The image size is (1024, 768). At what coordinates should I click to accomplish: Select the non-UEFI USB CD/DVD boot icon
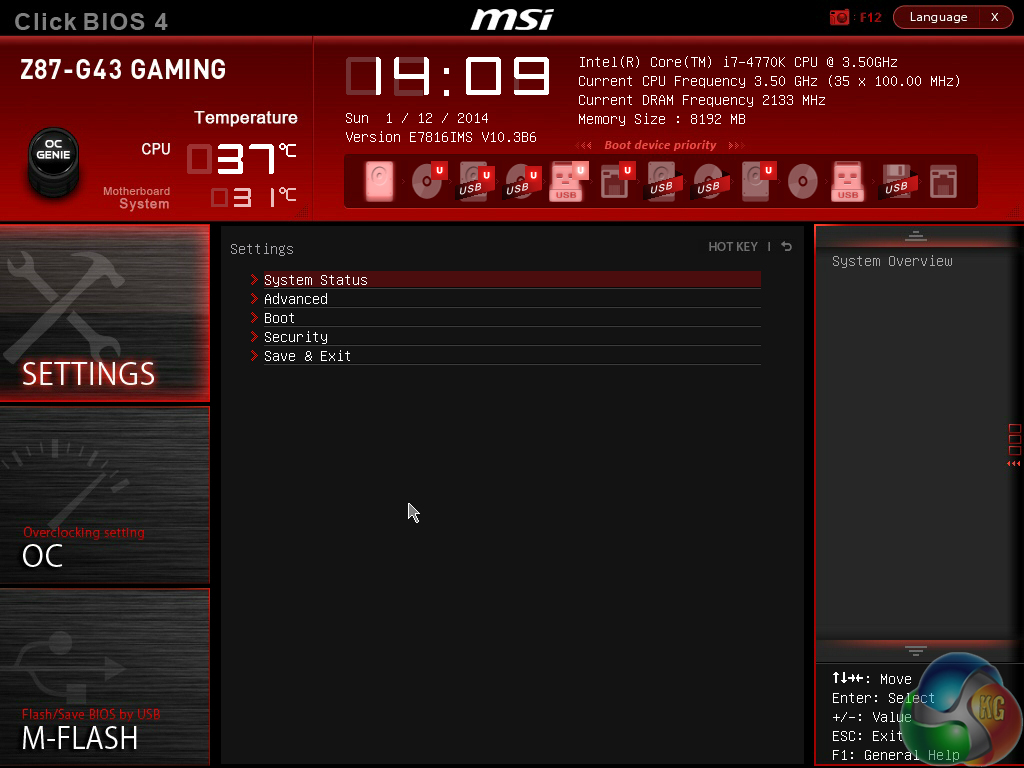tap(709, 181)
